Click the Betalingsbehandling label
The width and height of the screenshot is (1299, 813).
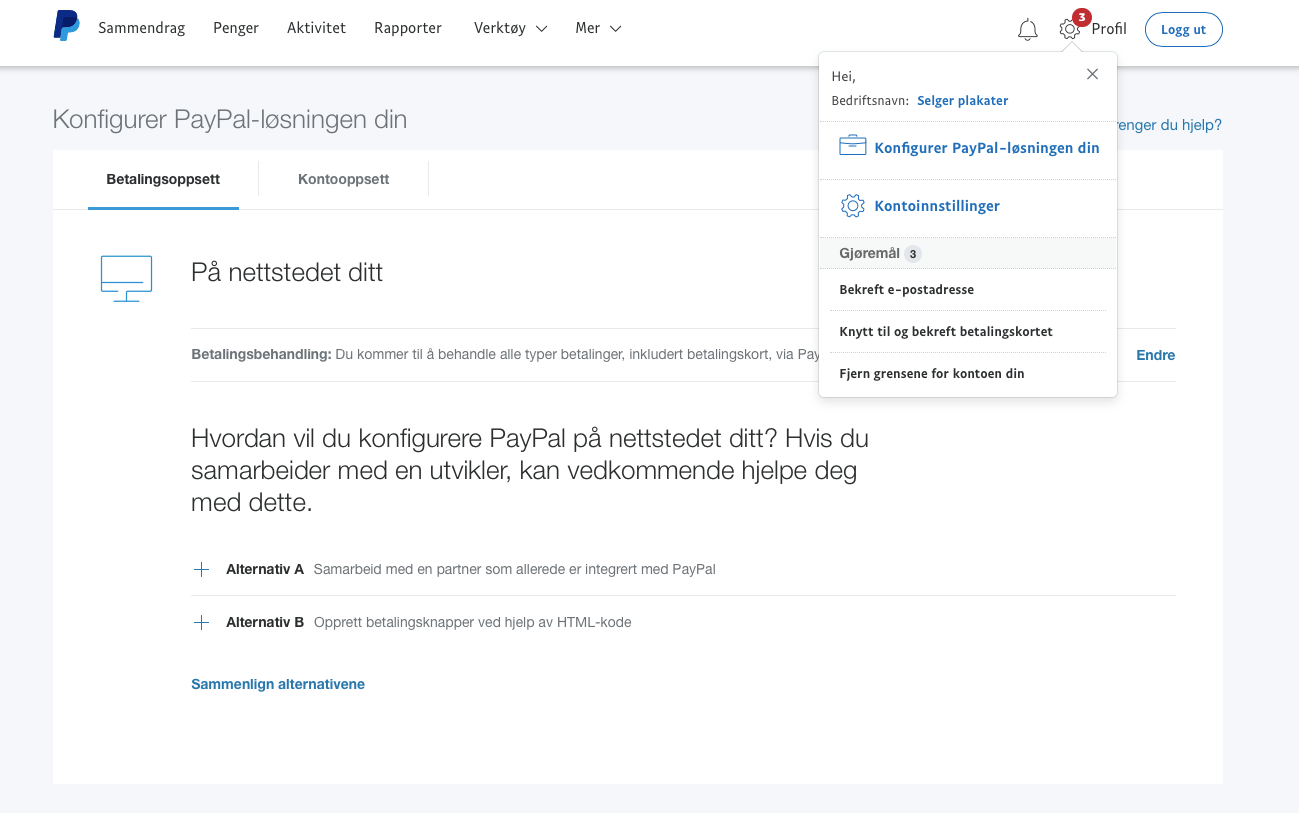click(x=261, y=355)
